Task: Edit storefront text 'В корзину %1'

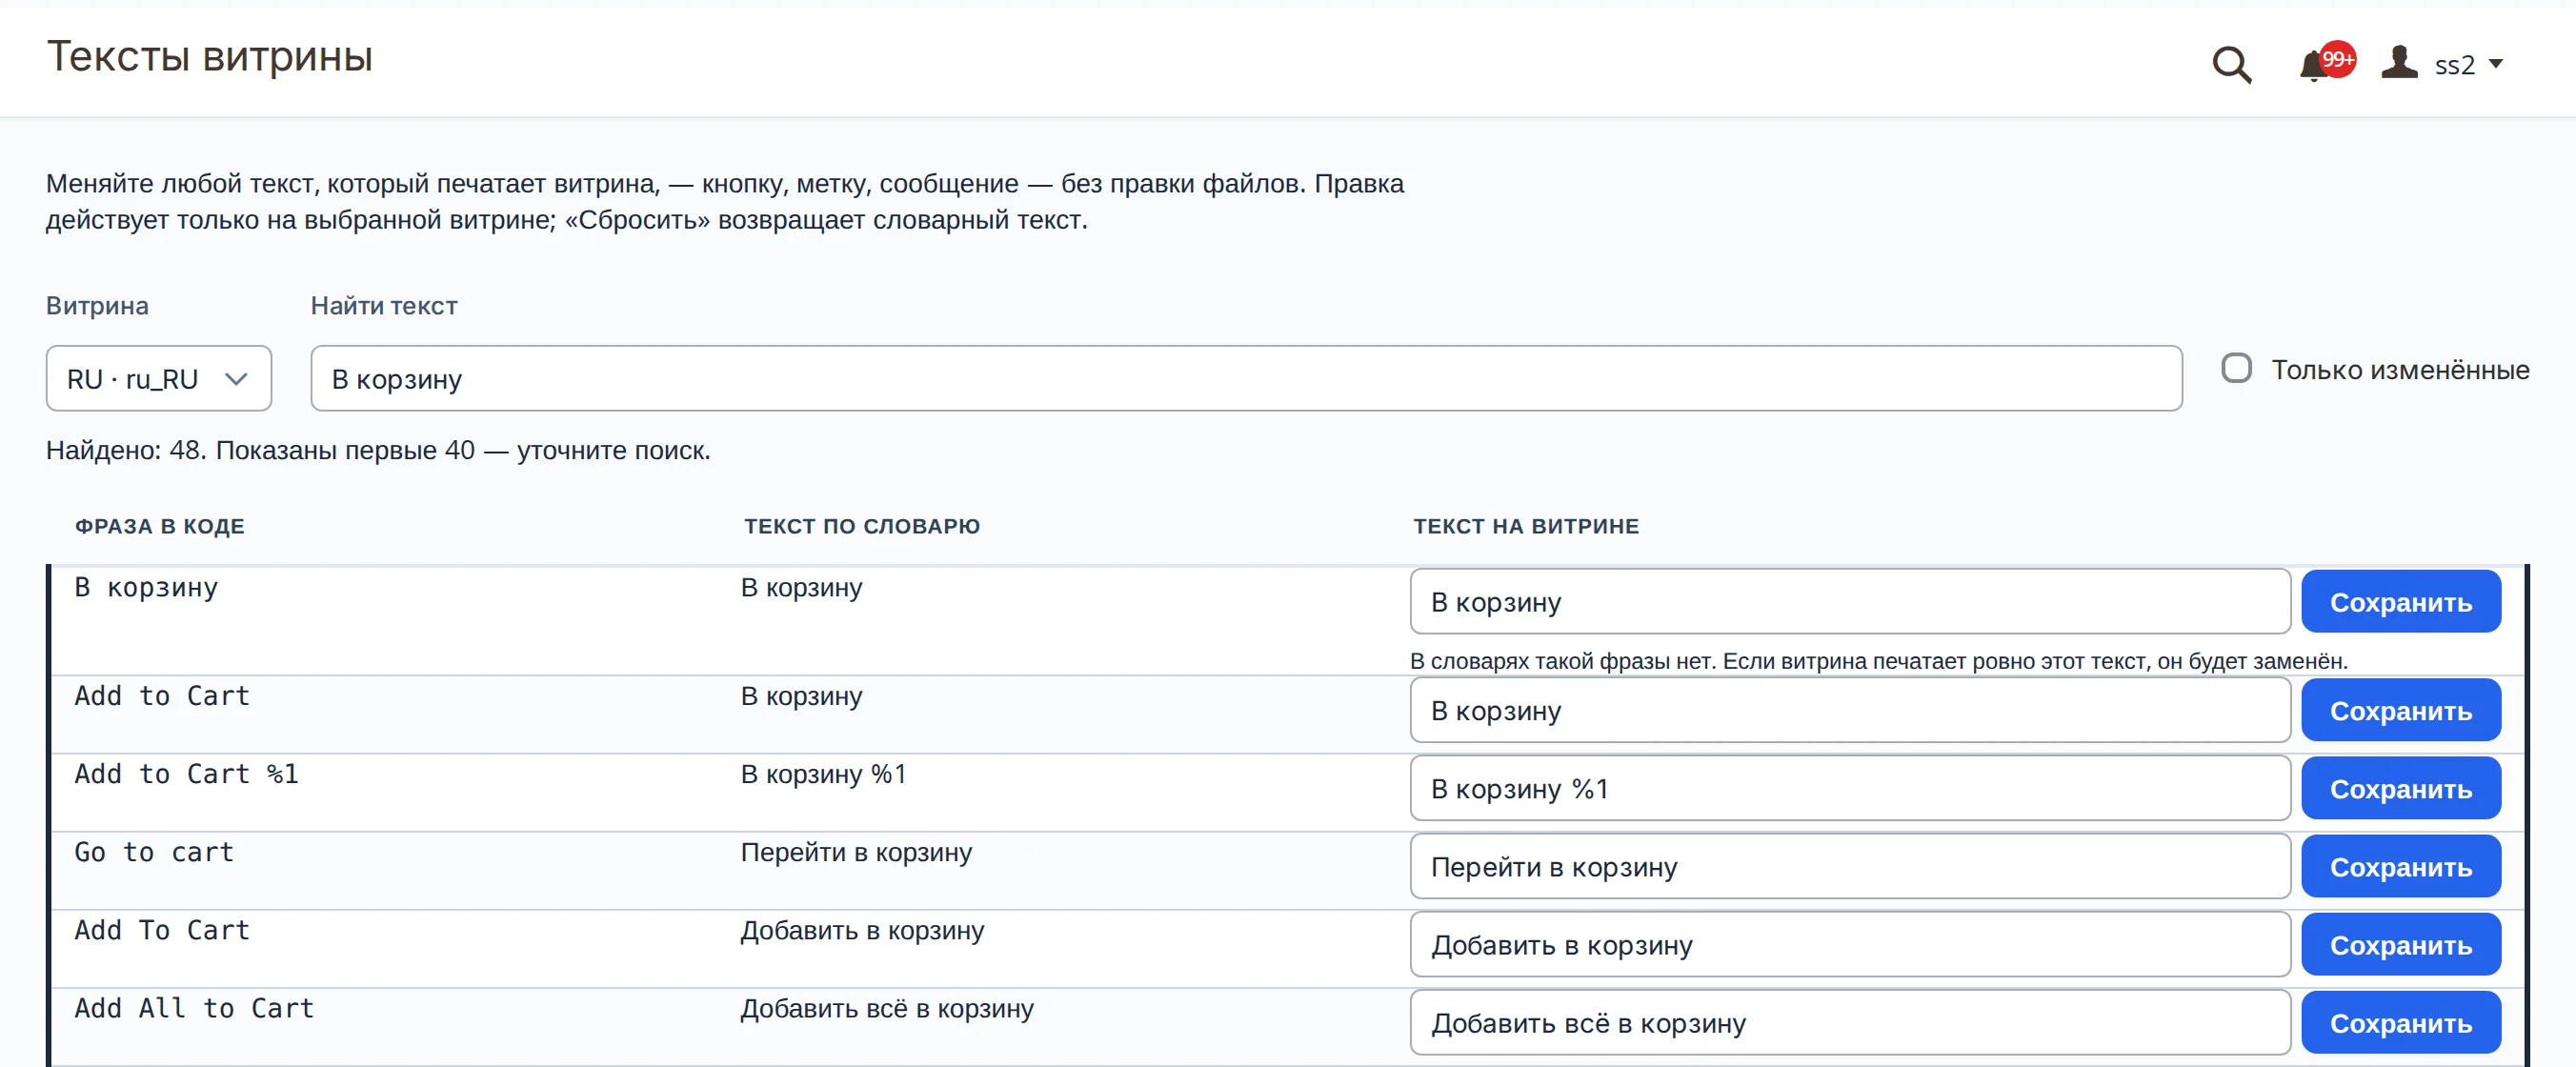Action: point(1849,789)
